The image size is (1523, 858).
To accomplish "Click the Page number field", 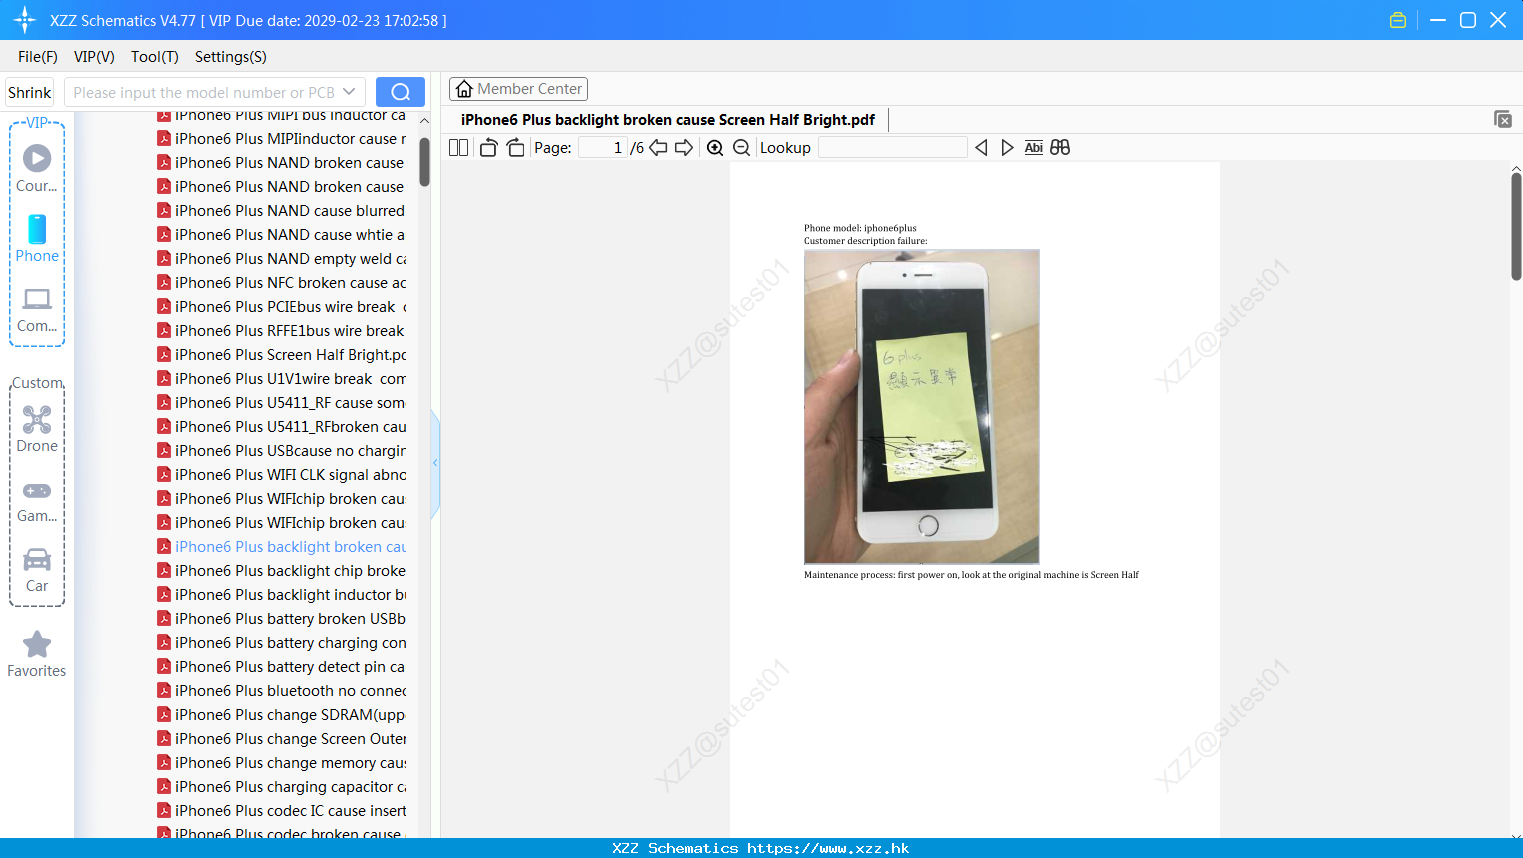I will 603,147.
